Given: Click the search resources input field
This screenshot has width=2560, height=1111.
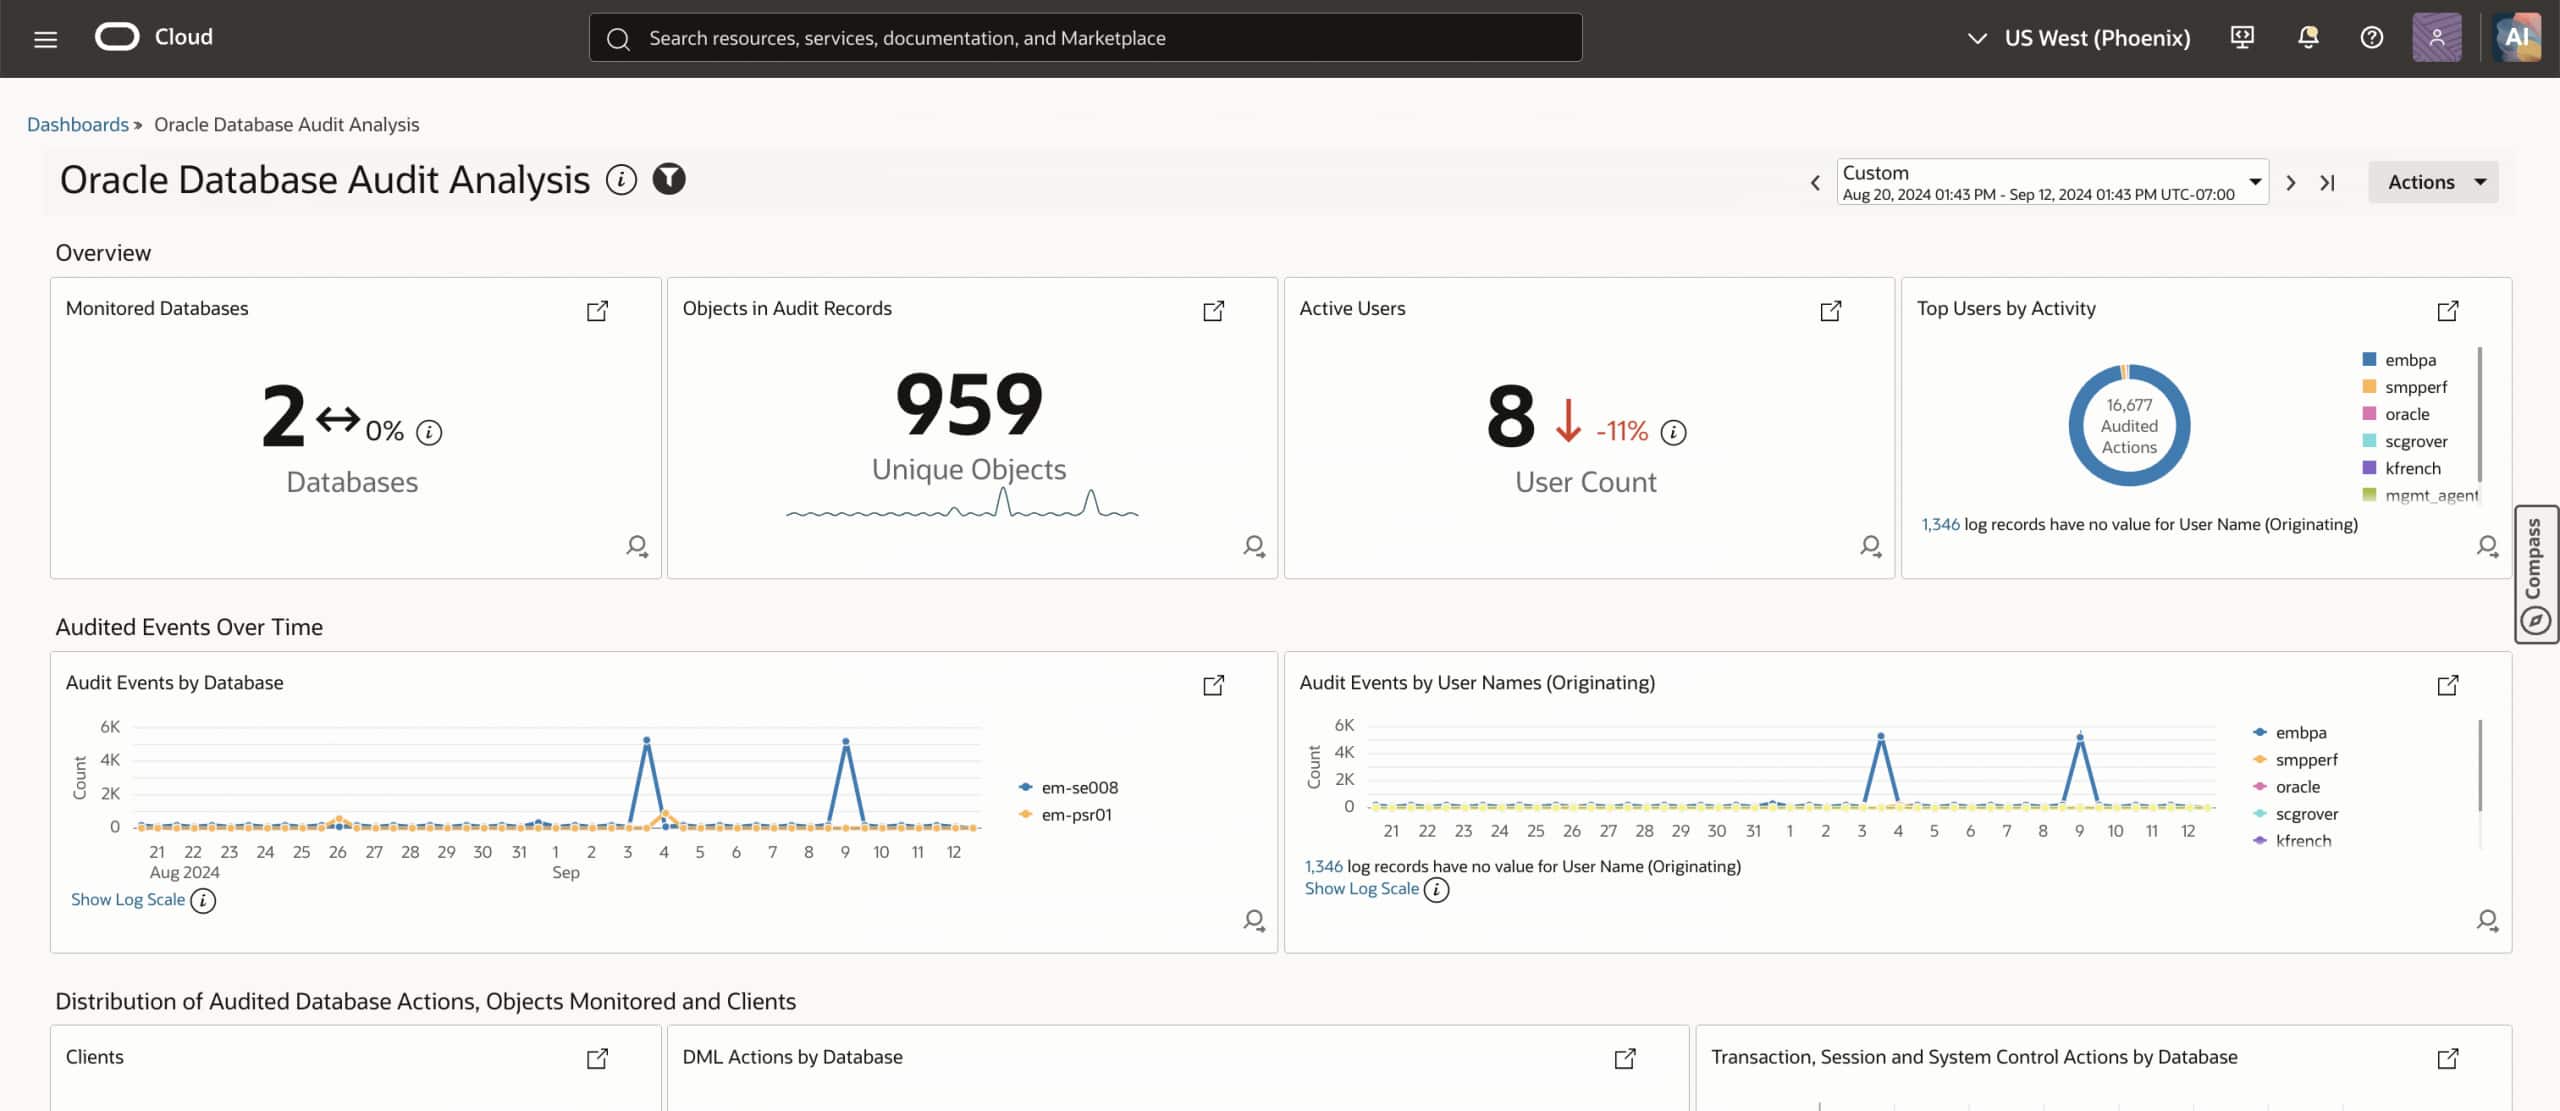Looking at the screenshot, I should coord(1086,38).
